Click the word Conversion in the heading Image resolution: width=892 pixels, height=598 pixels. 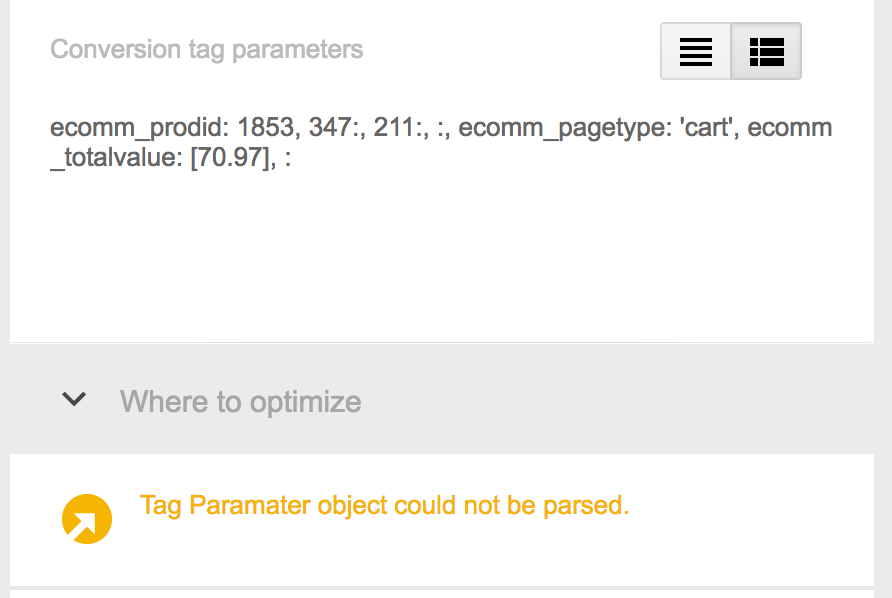pyautogui.click(x=115, y=49)
